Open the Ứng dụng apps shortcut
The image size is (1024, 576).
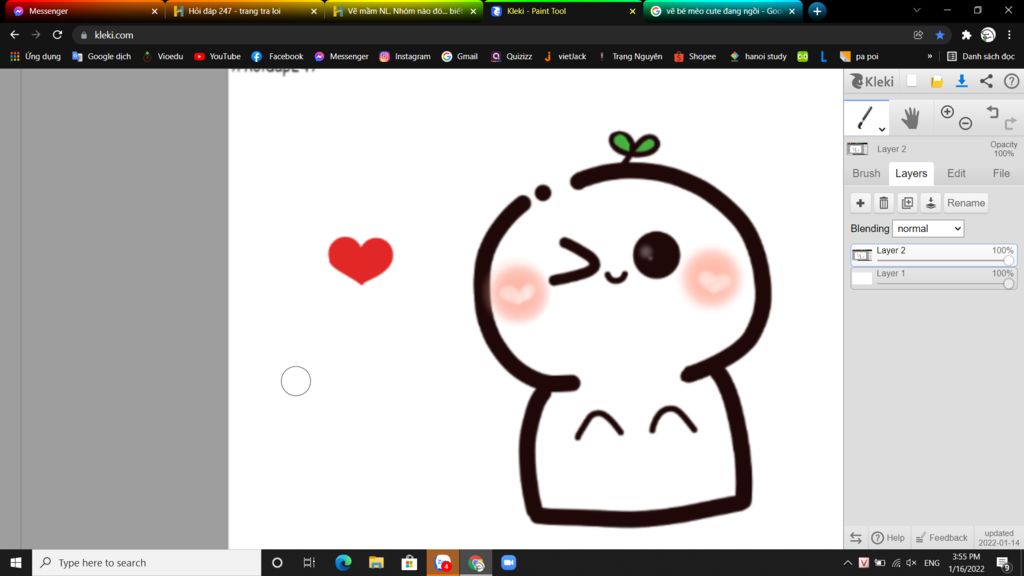click(35, 56)
